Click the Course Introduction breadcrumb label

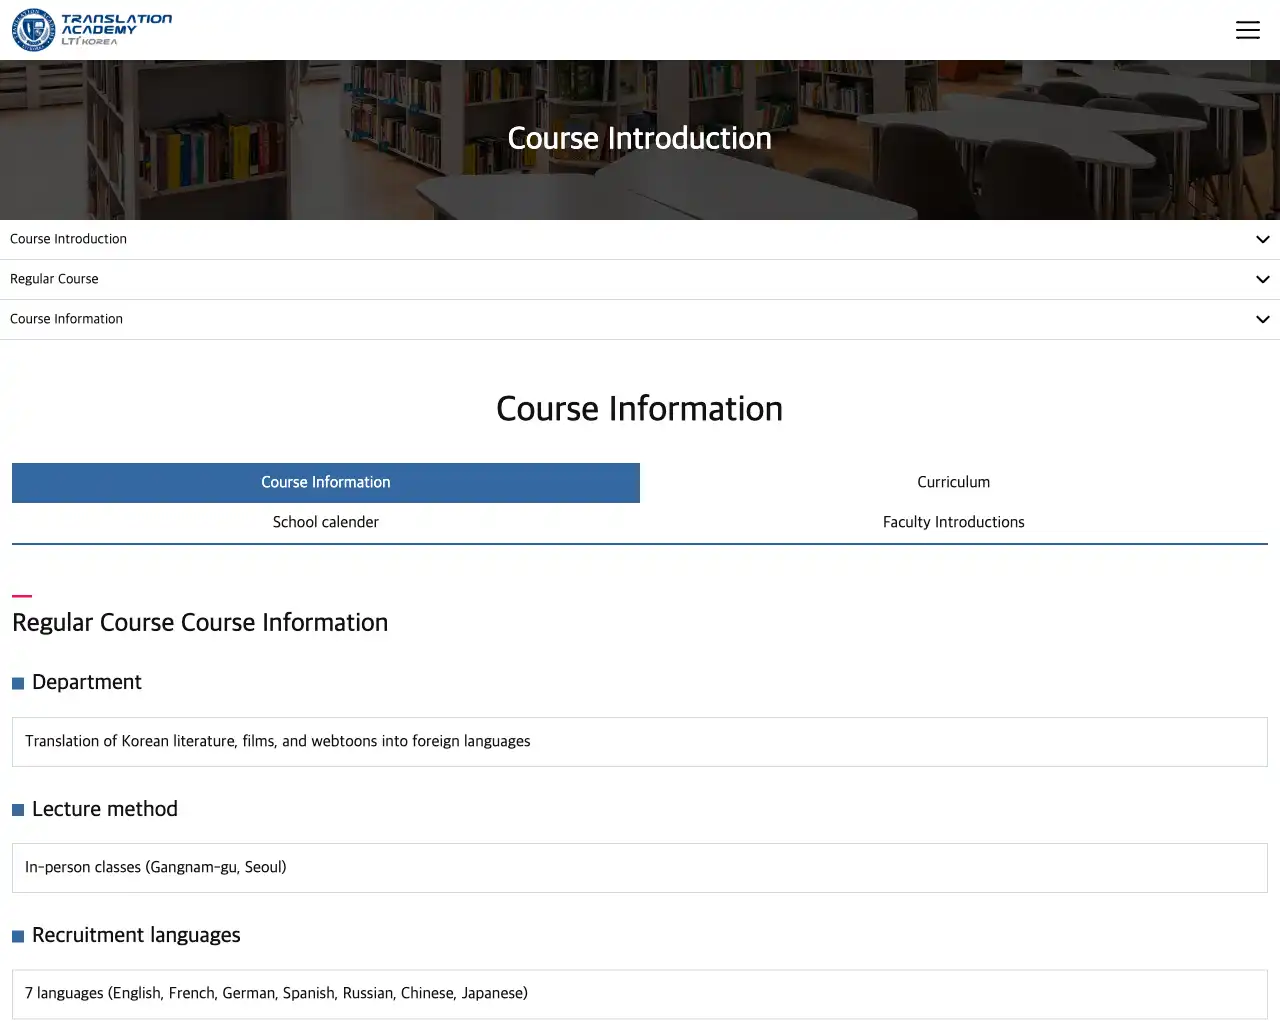tap(68, 240)
